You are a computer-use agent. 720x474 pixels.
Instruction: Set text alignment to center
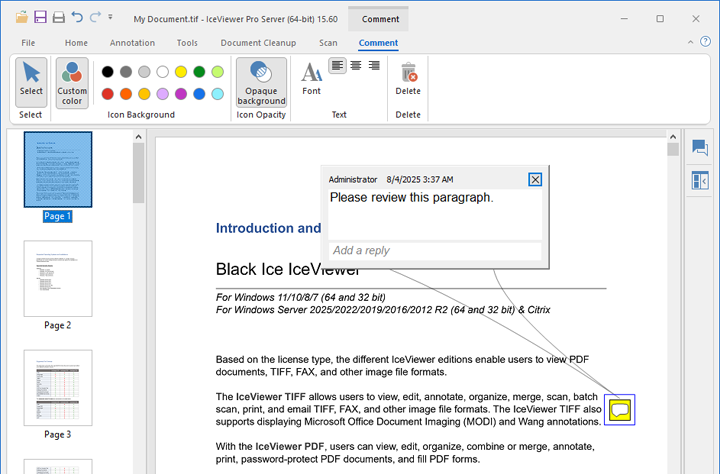click(x=356, y=66)
